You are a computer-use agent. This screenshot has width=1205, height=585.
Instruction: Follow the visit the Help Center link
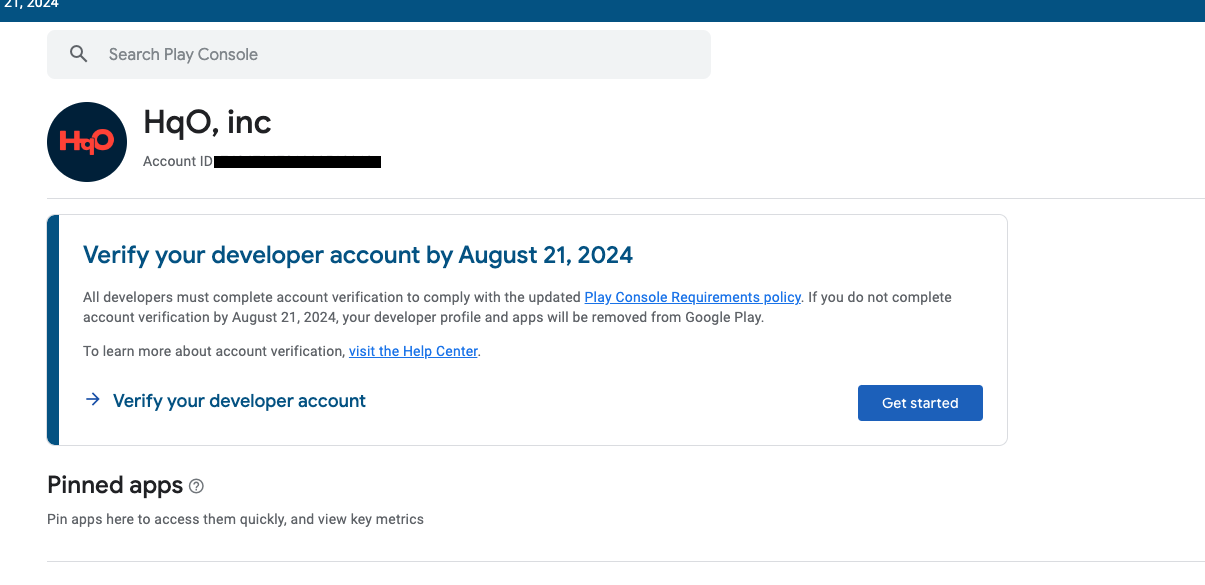tap(413, 351)
